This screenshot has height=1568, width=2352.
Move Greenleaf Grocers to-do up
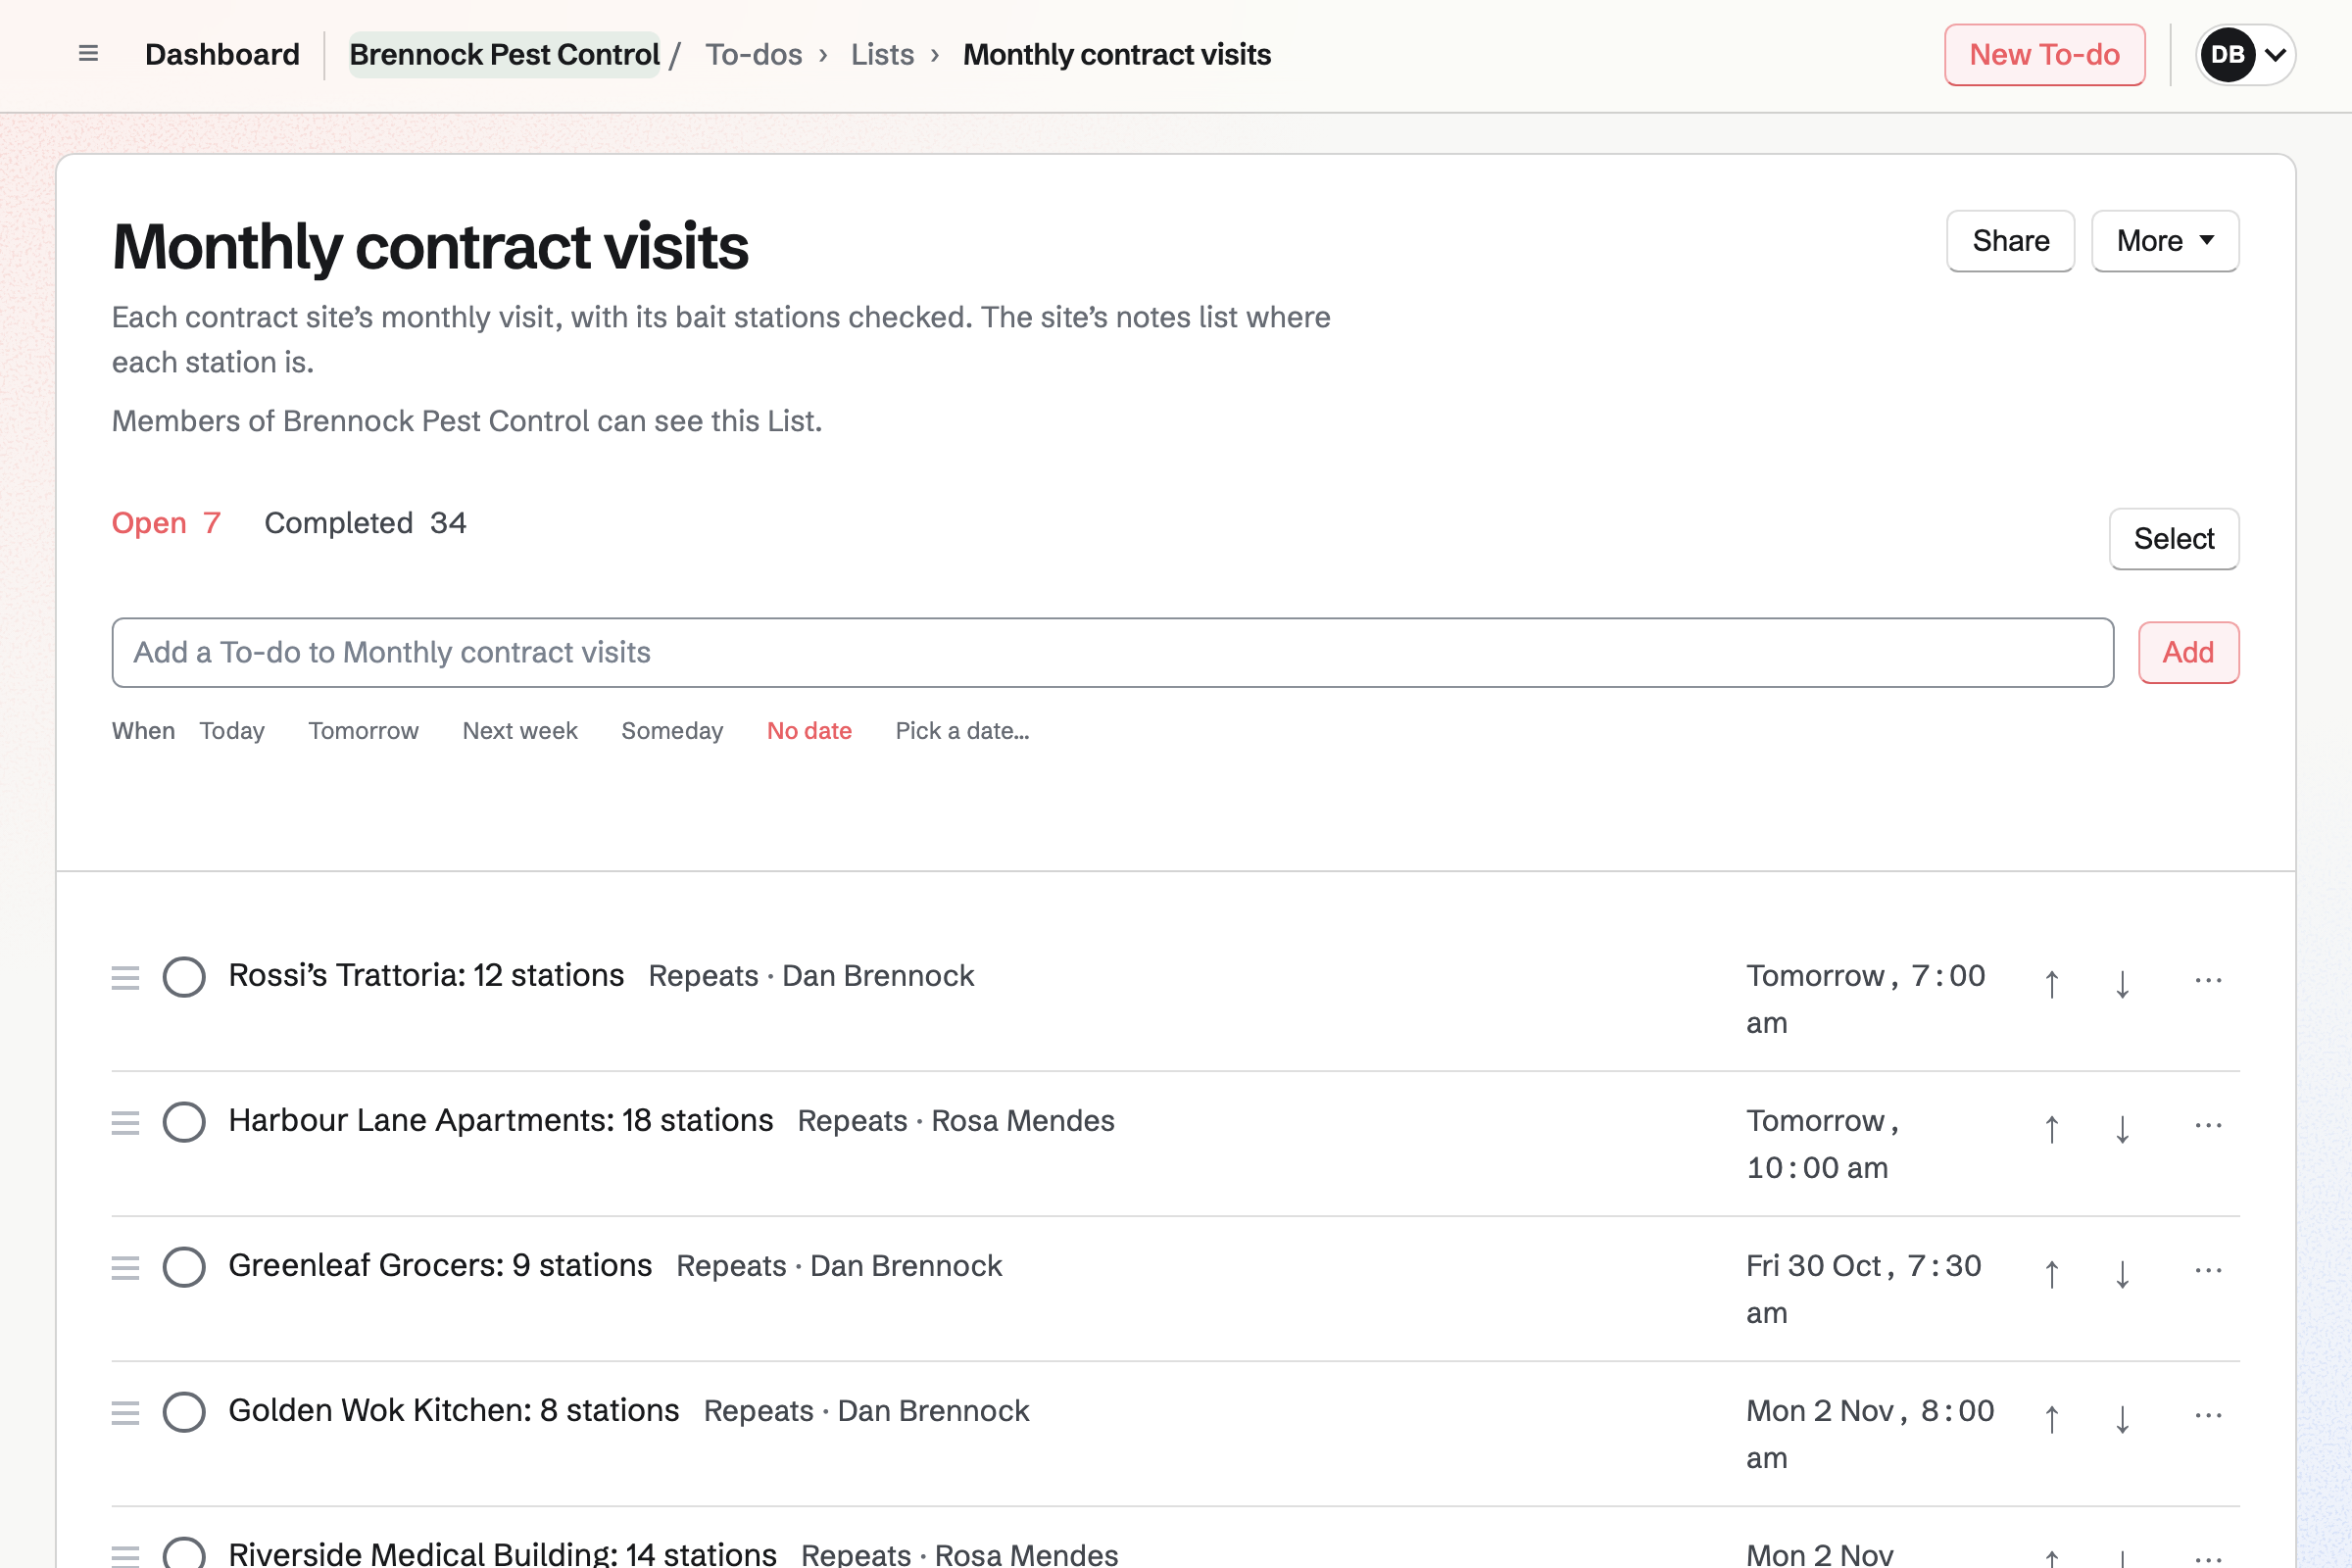click(x=2051, y=1274)
